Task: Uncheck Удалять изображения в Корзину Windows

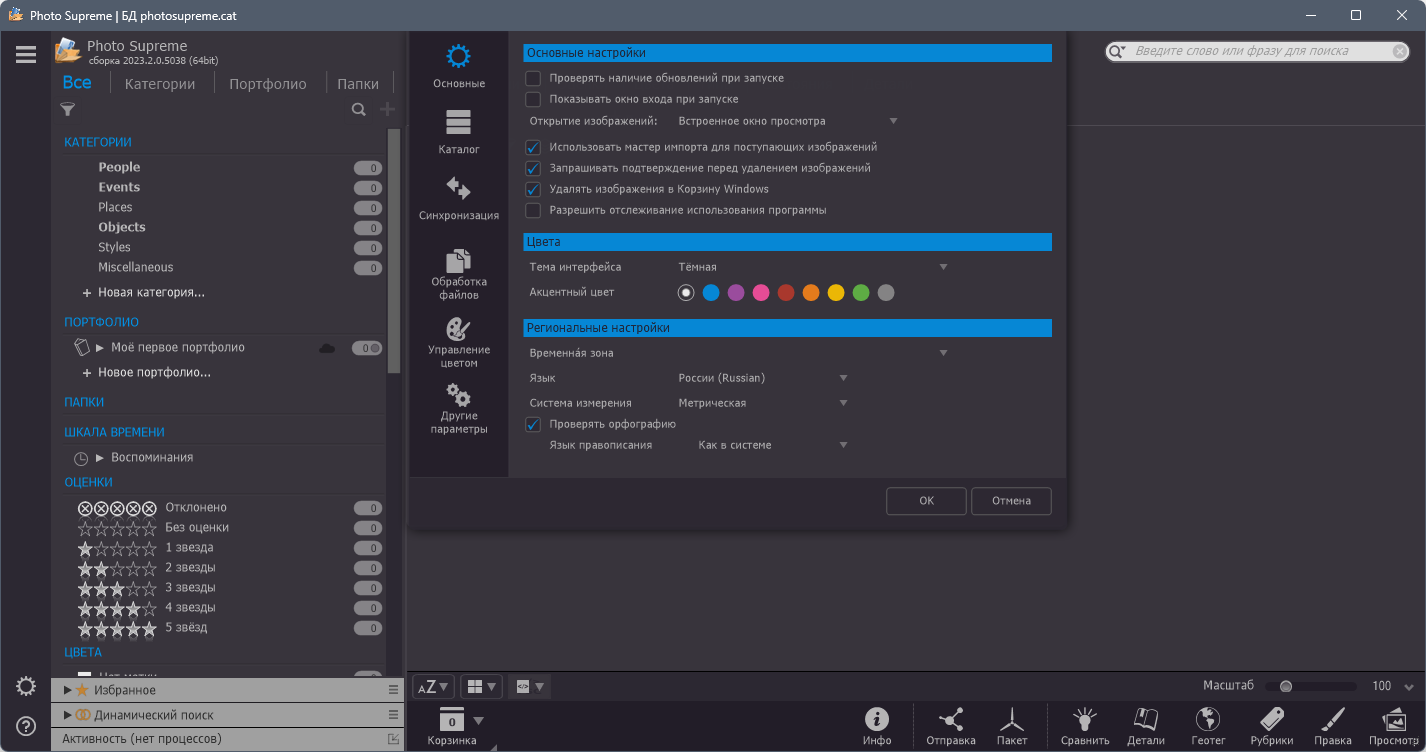Action: click(533, 189)
